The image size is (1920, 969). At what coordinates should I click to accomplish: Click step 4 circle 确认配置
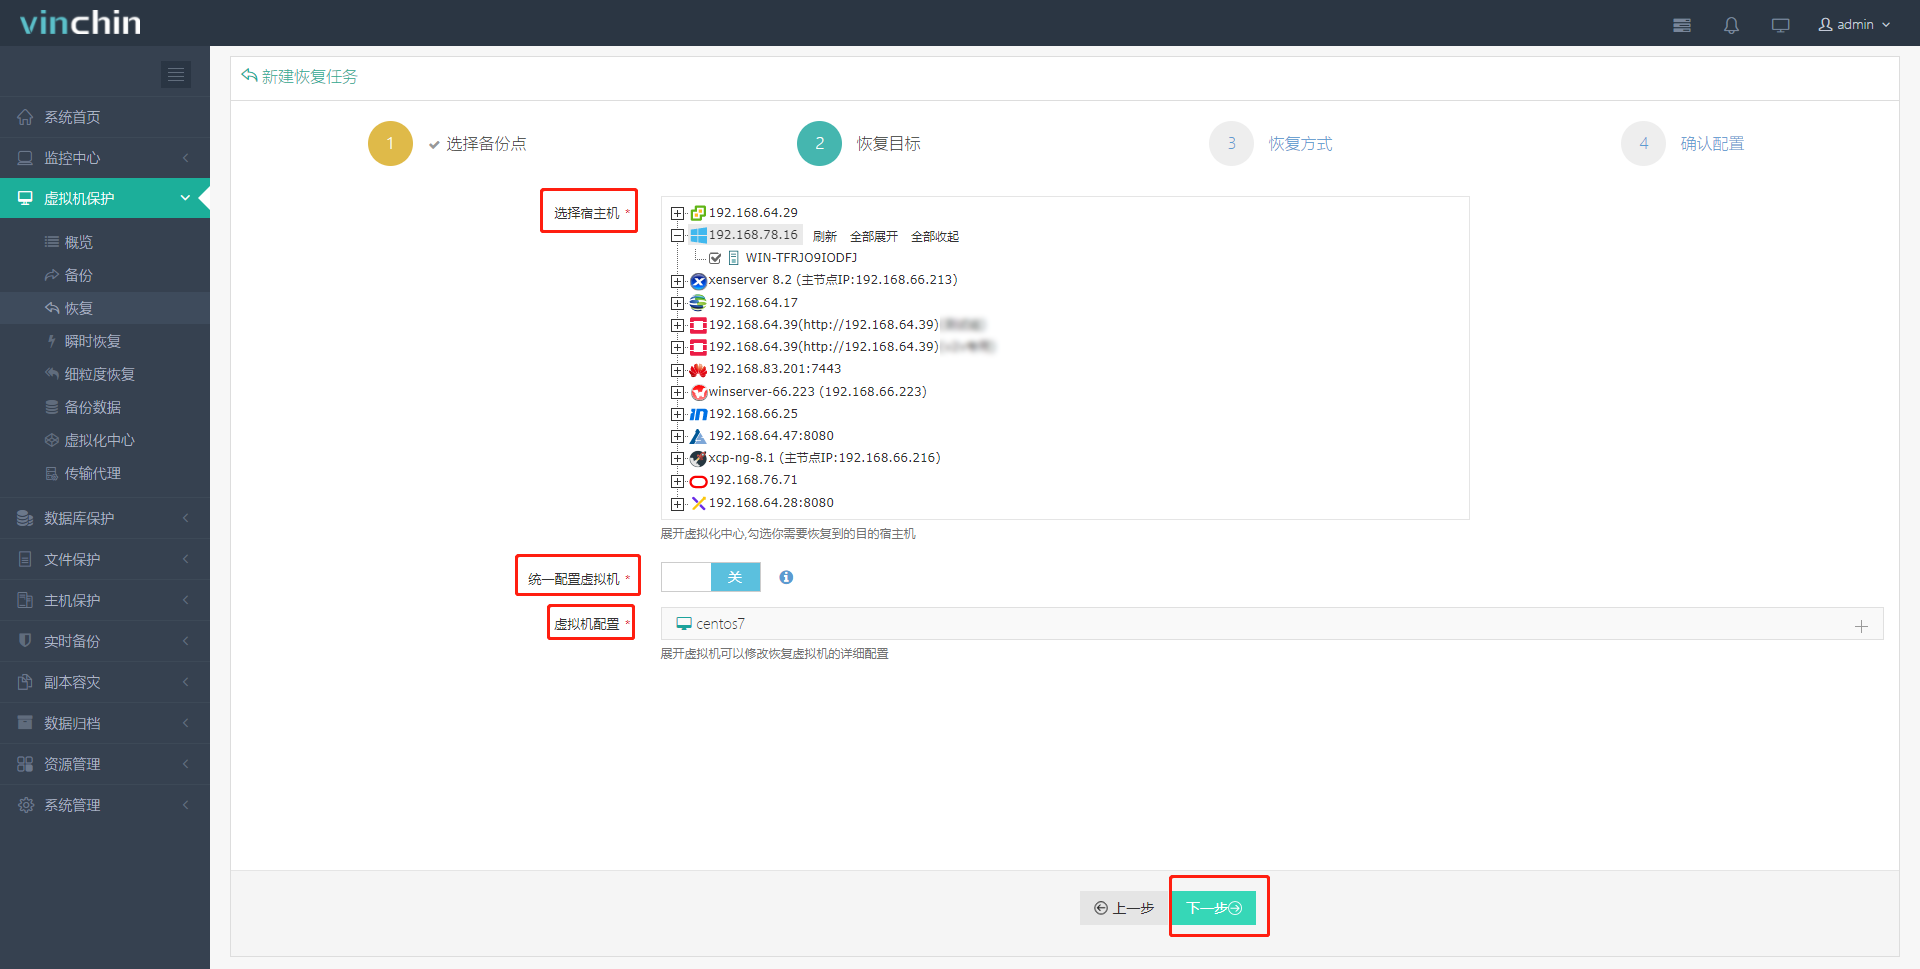pos(1643,143)
